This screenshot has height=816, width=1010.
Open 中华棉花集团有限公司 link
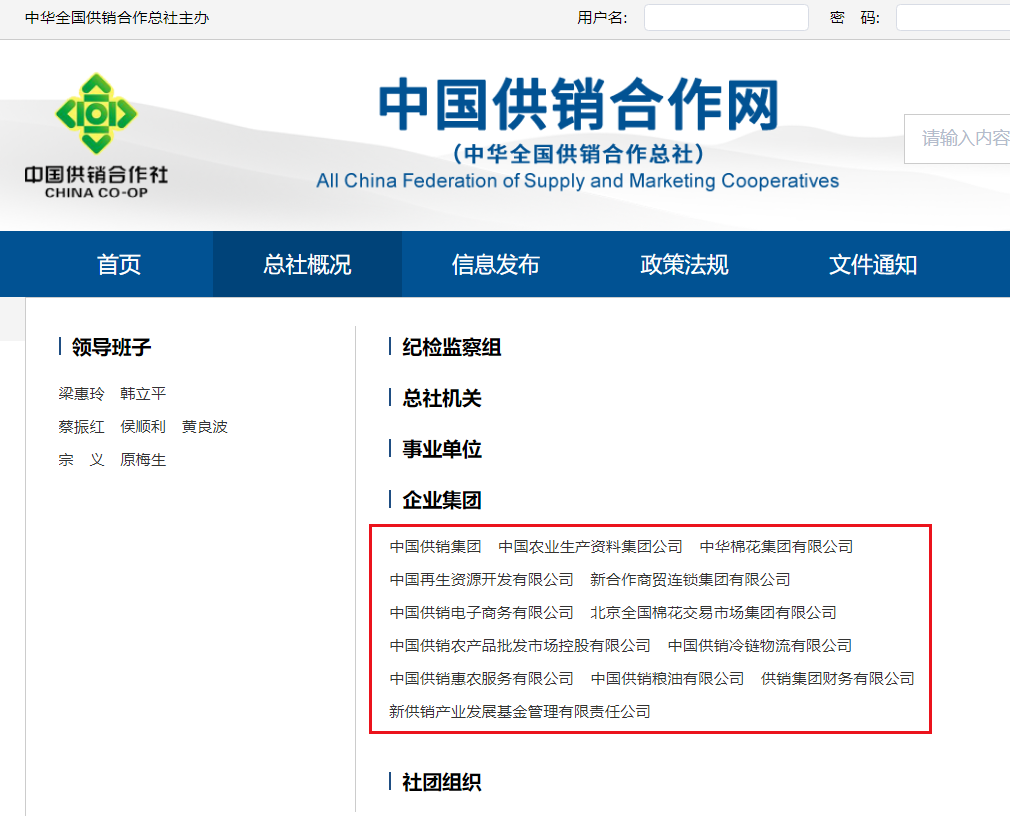(776, 547)
